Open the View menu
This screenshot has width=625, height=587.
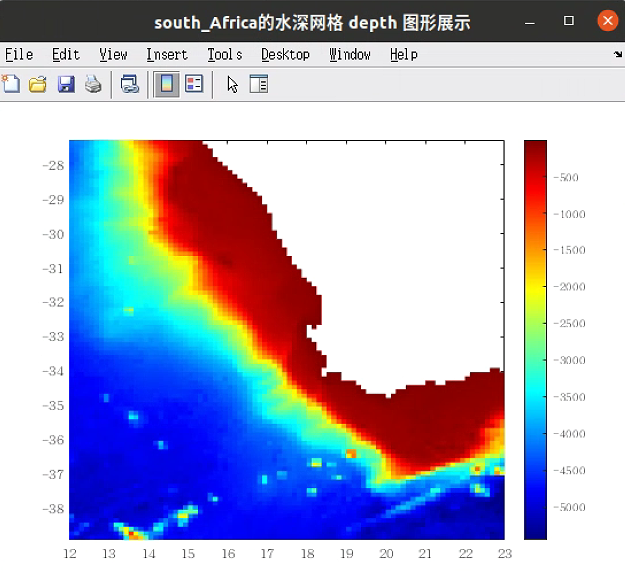113,55
